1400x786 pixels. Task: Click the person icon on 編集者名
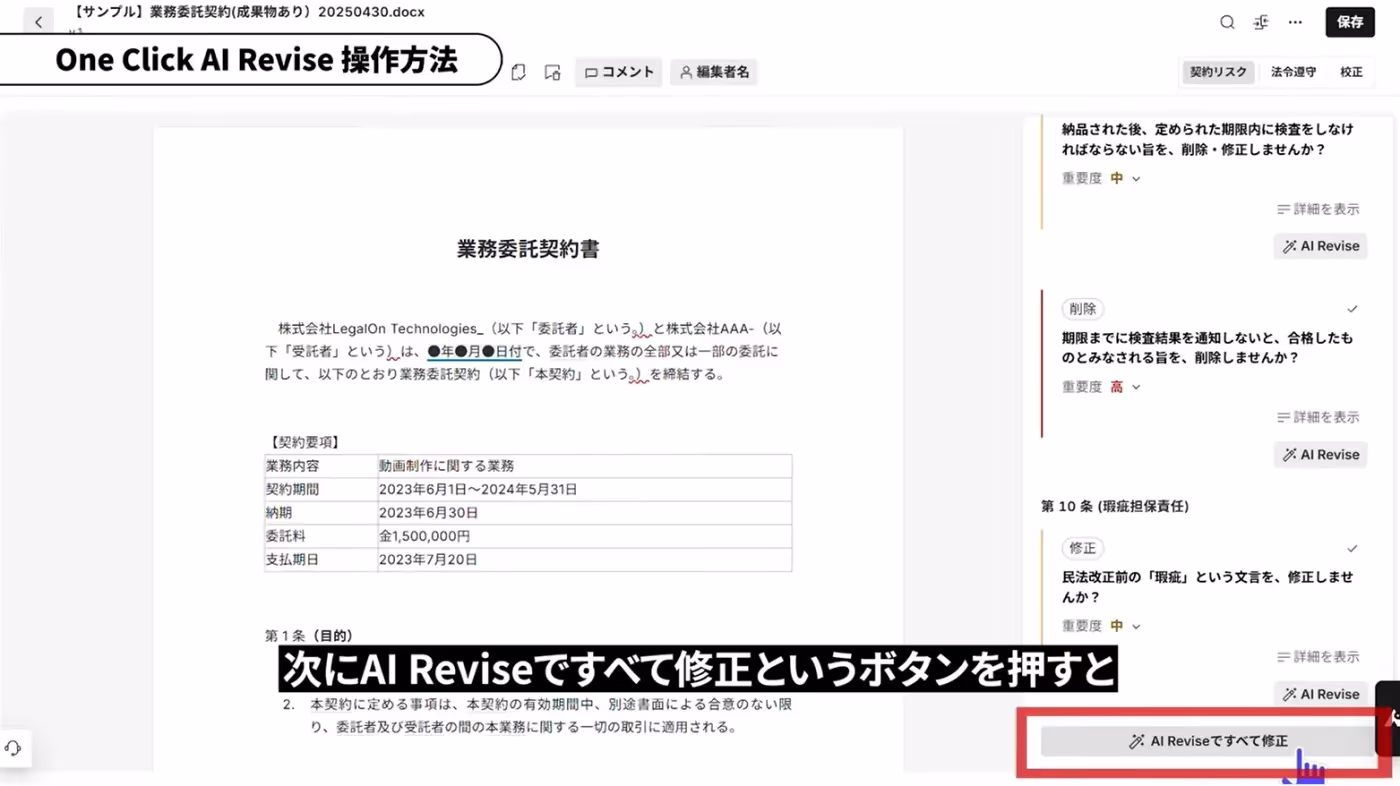point(686,71)
